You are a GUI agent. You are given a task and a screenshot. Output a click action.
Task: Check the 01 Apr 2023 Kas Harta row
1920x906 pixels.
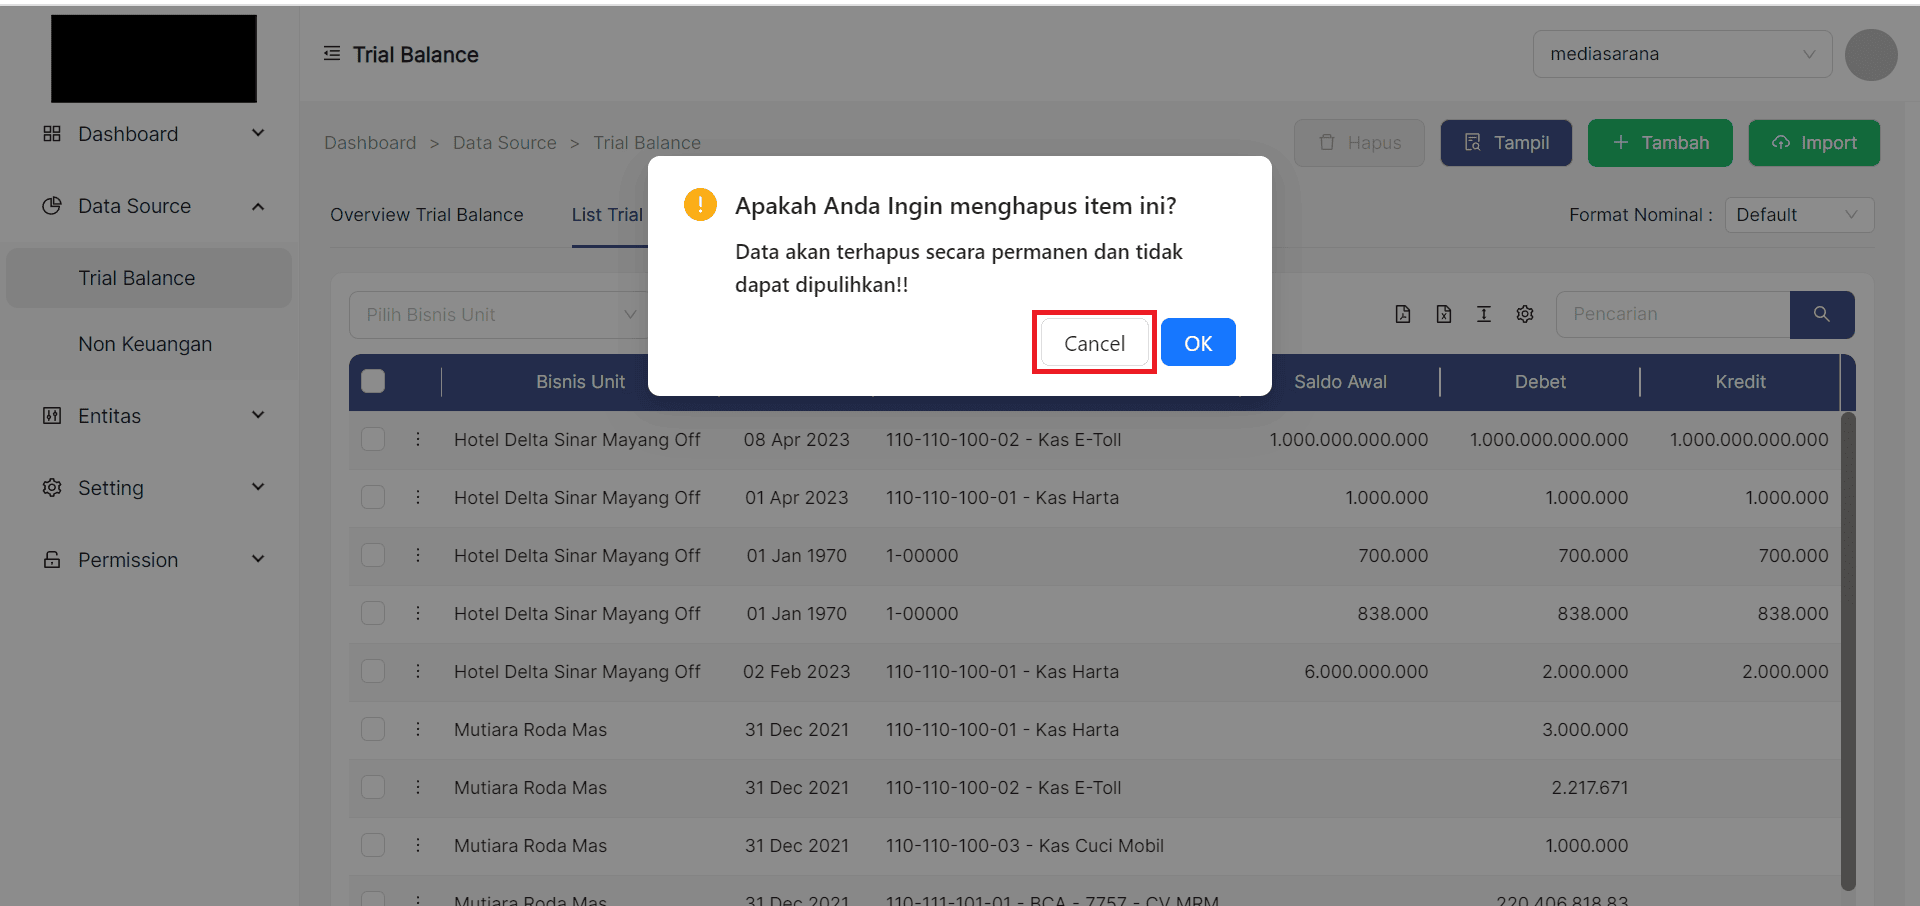coord(373,497)
